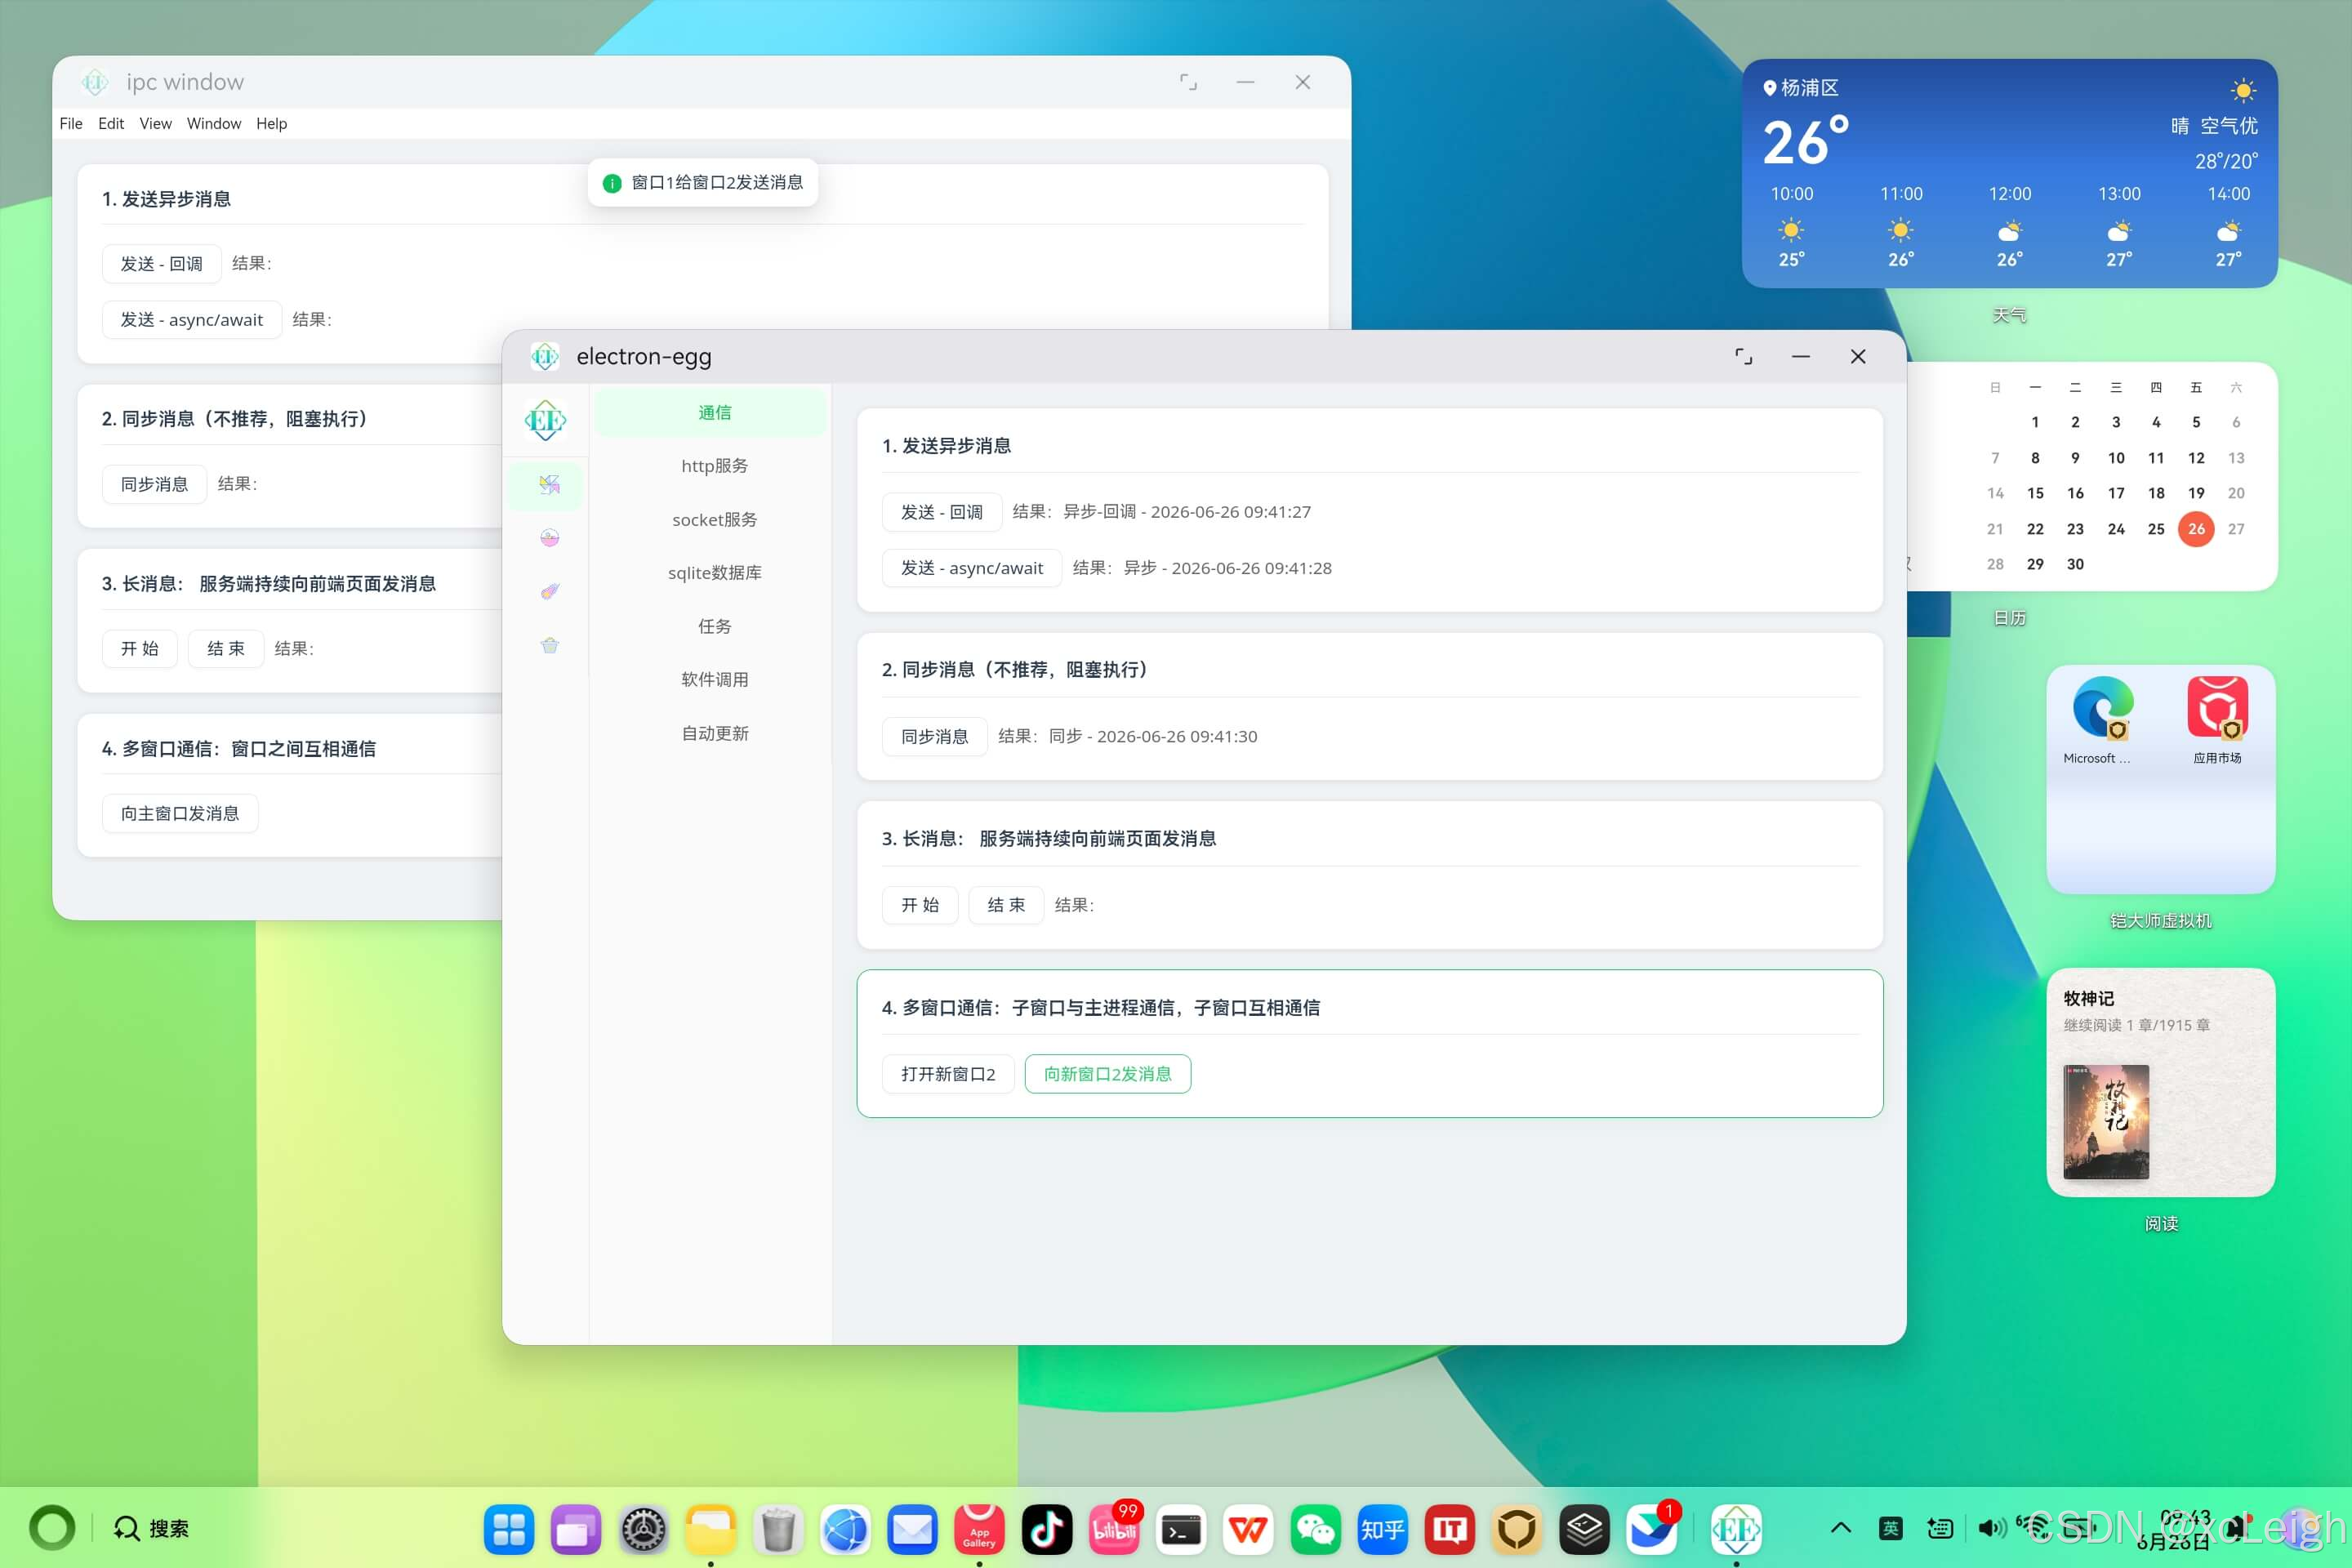The height and width of the screenshot is (1568, 2352).
Task: Click the green circle home button
Action: click(x=52, y=1528)
